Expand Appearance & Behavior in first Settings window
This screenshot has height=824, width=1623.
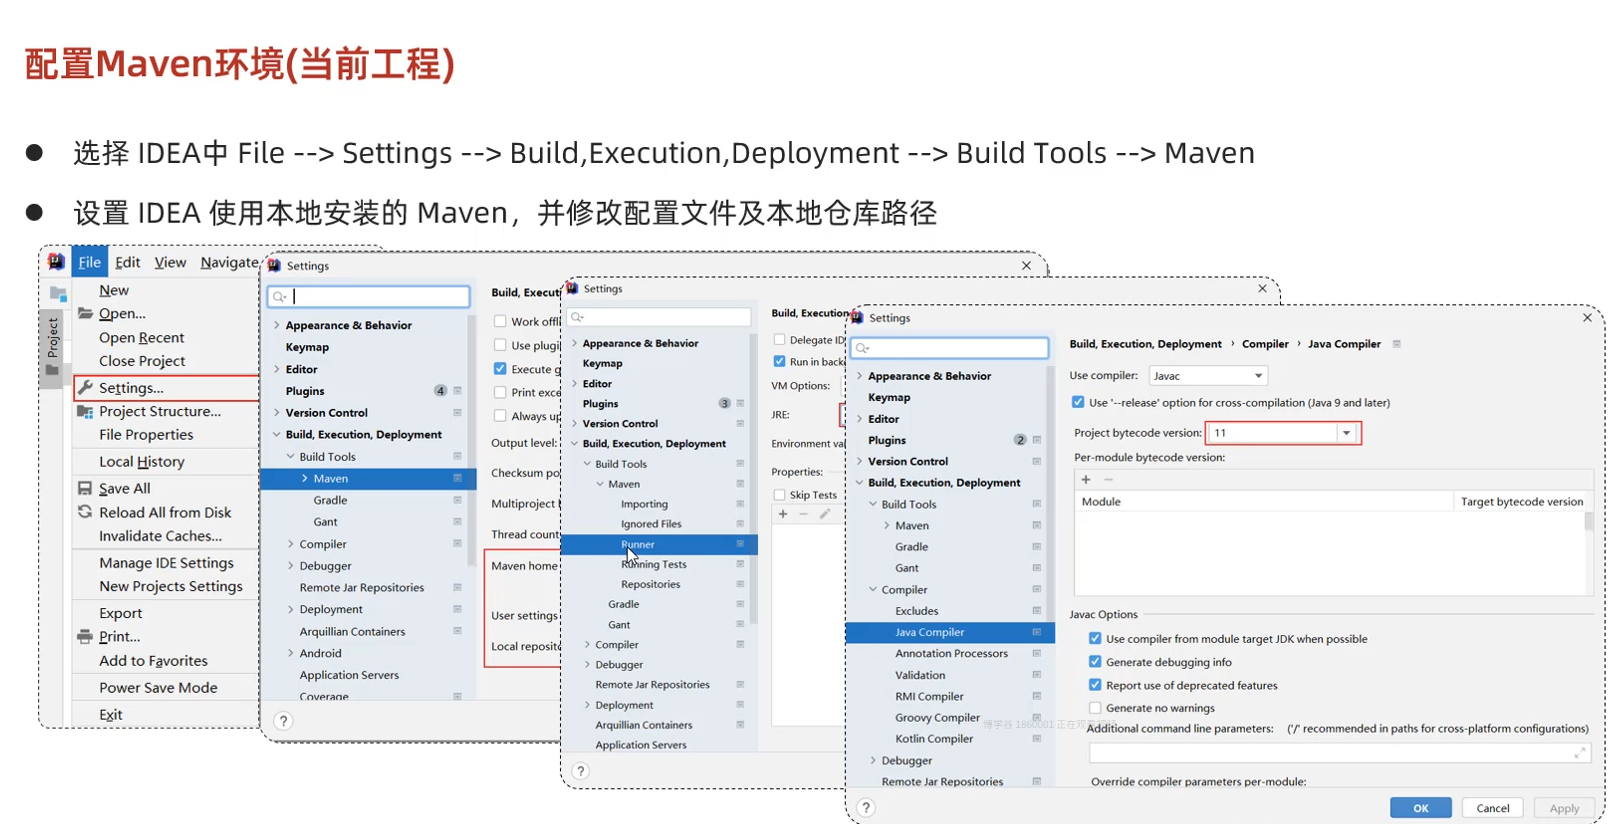click(x=277, y=325)
